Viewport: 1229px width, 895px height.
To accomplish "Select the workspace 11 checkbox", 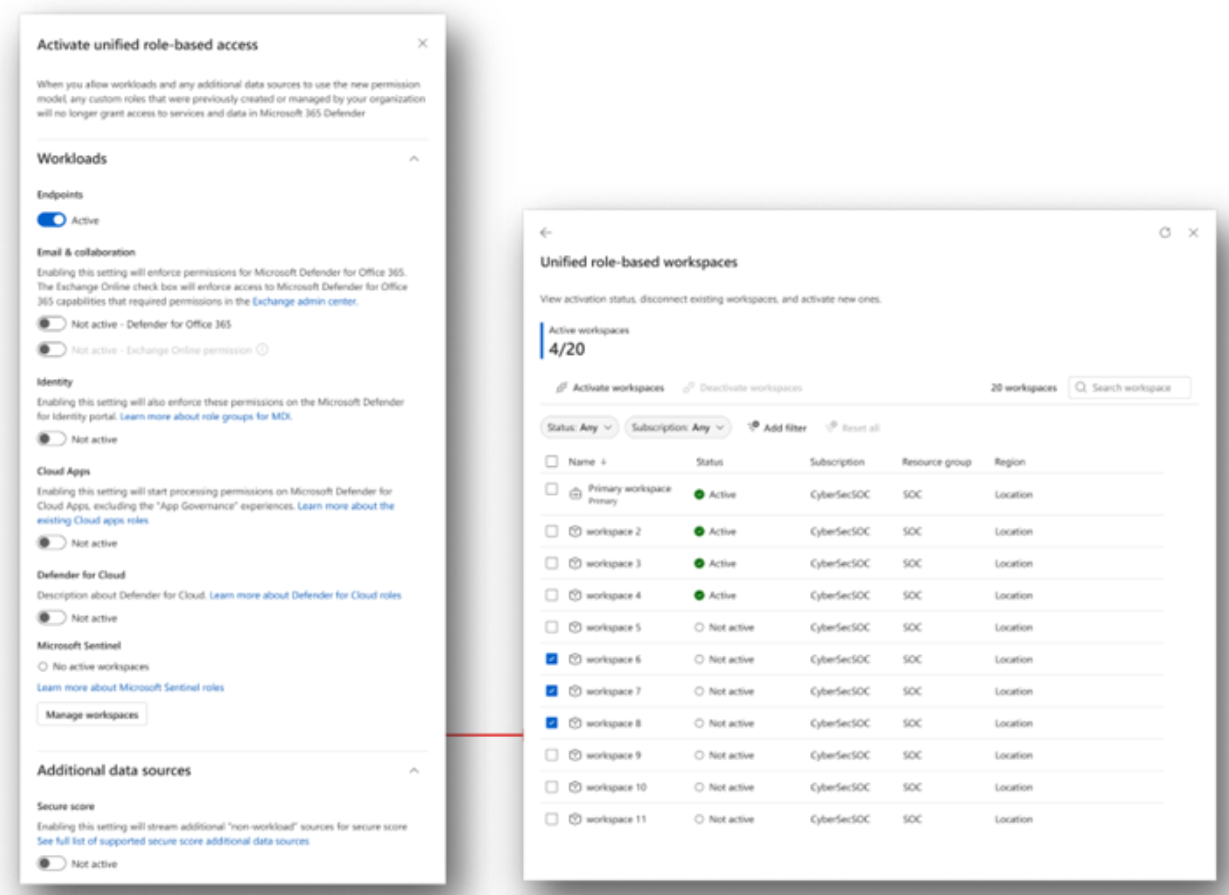I will click(552, 820).
